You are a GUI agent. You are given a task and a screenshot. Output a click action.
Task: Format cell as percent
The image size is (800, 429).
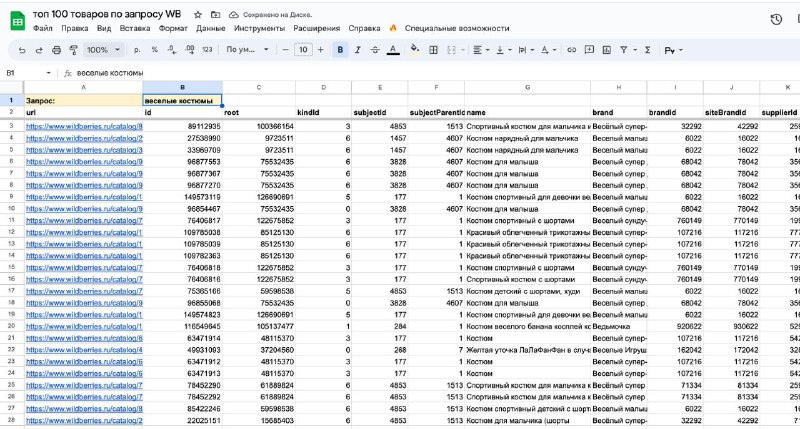click(x=155, y=50)
